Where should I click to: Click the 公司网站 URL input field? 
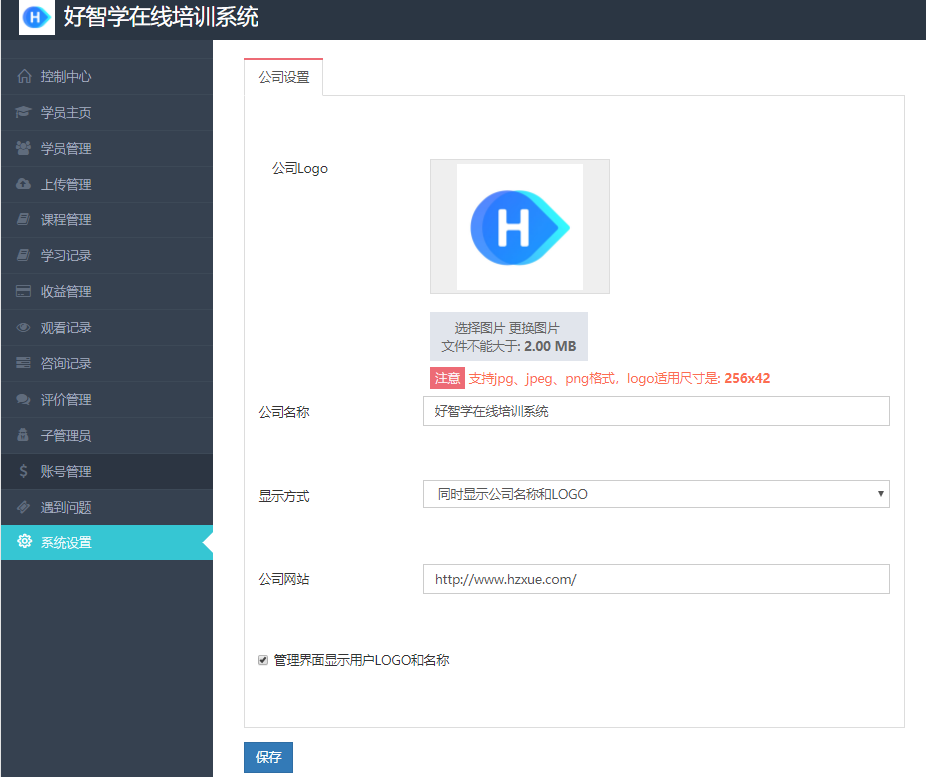(656, 579)
